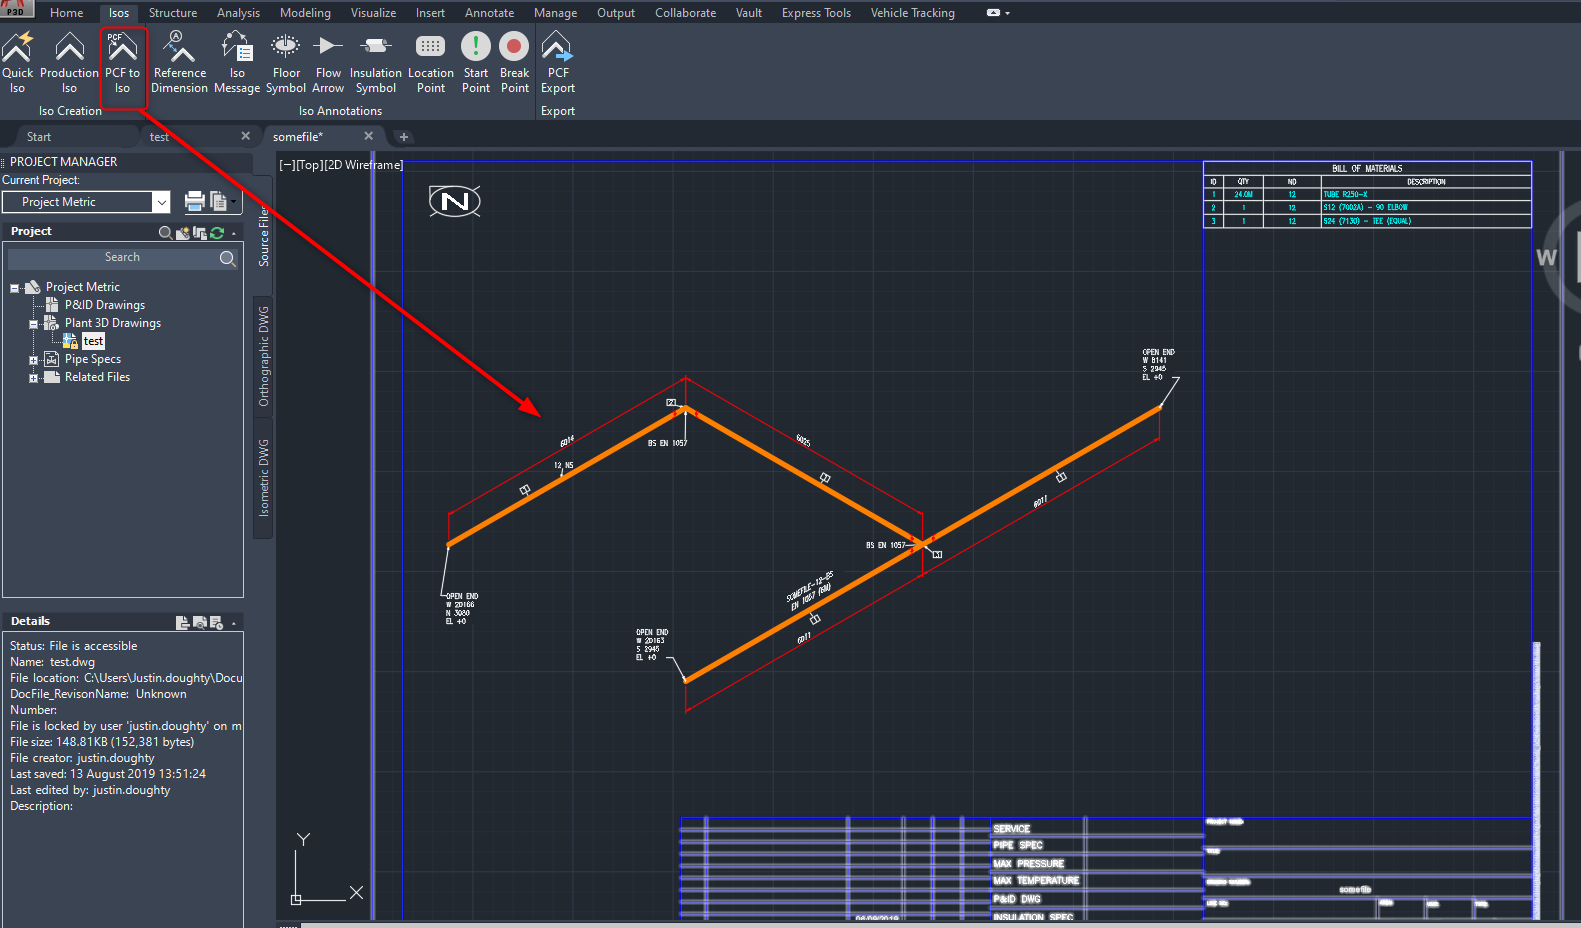Image resolution: width=1581 pixels, height=928 pixels.
Task: Open the project search magnifier in the Project header
Action: (165, 232)
